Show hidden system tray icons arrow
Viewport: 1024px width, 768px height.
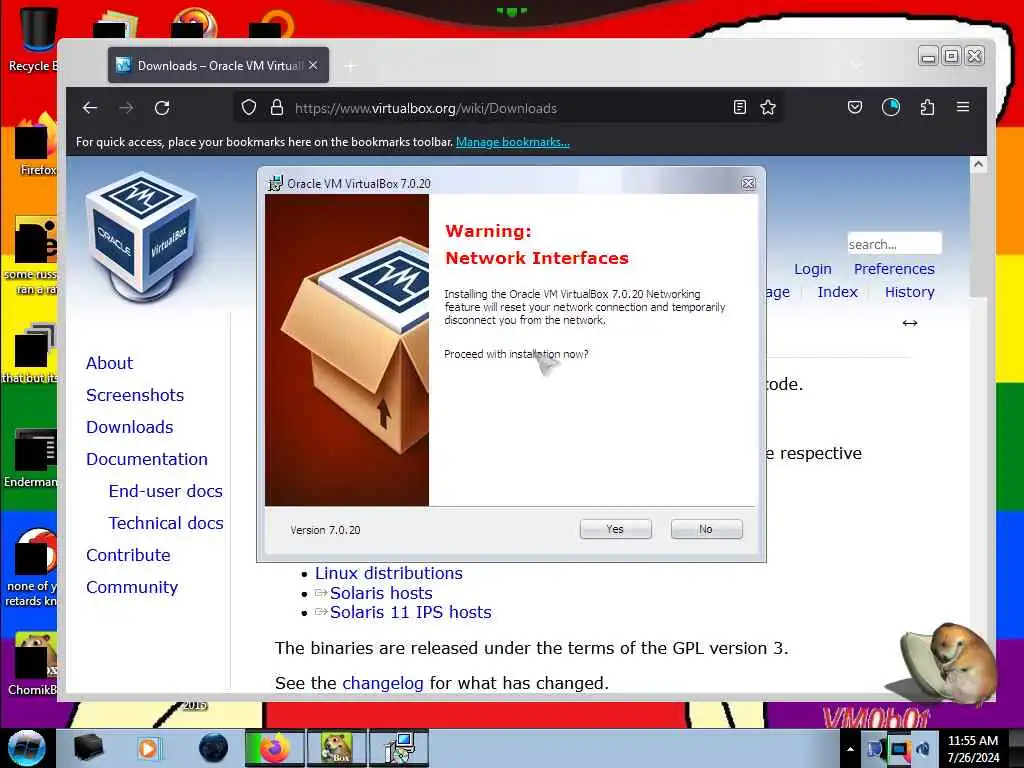850,749
